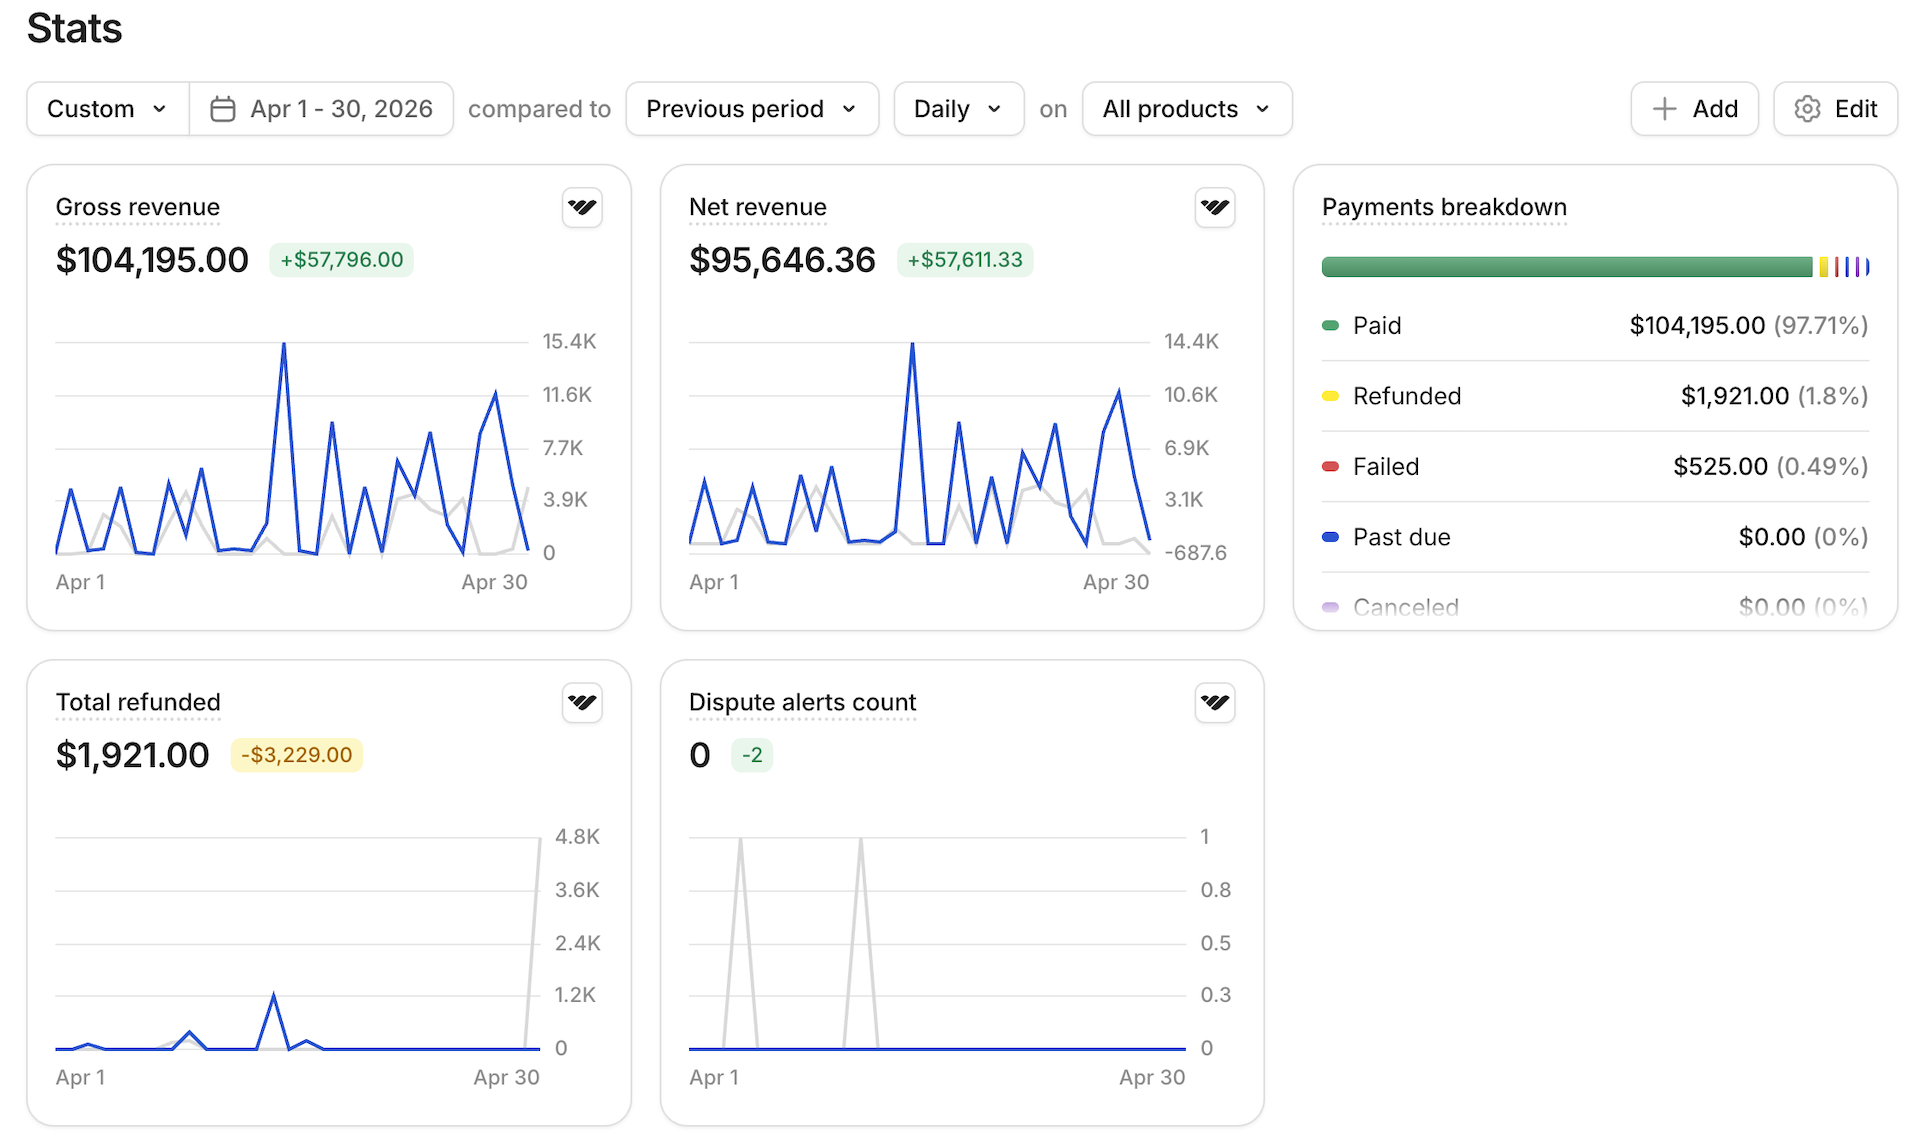The width and height of the screenshot is (1910, 1142).
Task: Click the +$57,796.00 gross revenue change badge
Action: pyautogui.click(x=342, y=260)
